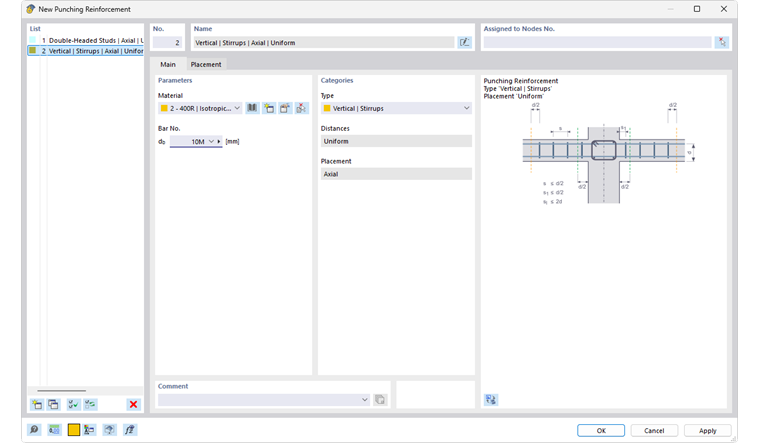Click the Distances field showing Uniform
The image size is (760, 443).
396,141
